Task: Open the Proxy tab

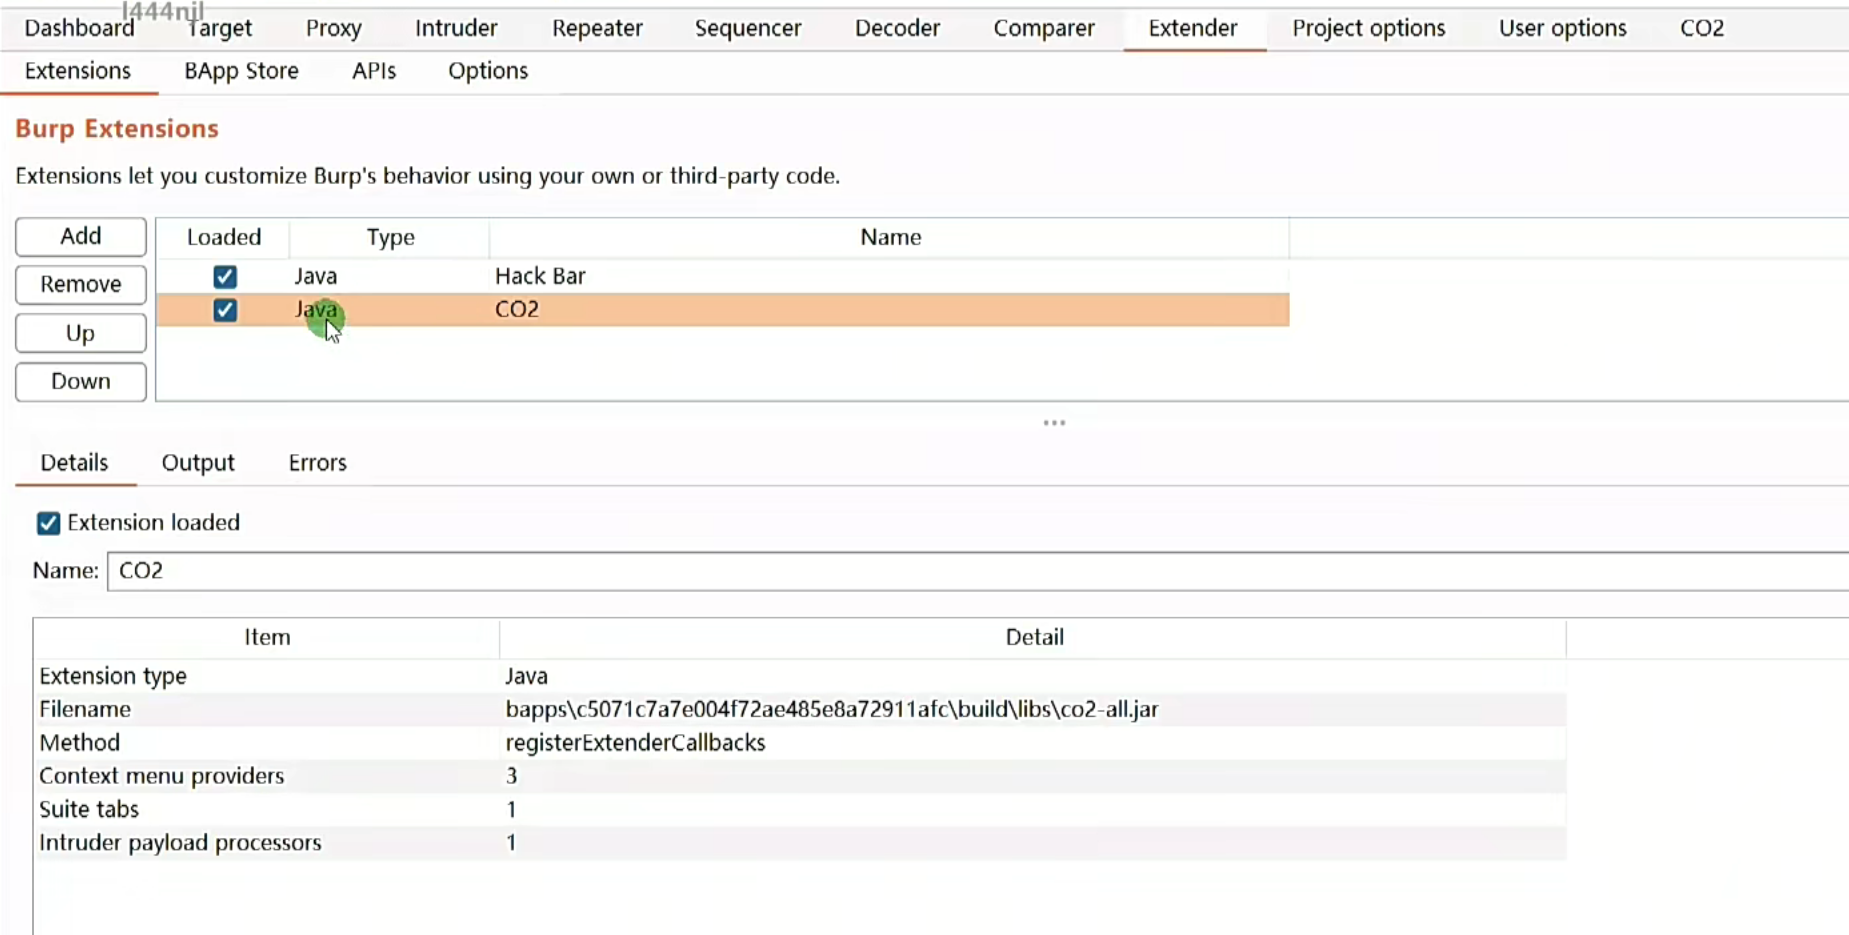Action: (x=333, y=28)
